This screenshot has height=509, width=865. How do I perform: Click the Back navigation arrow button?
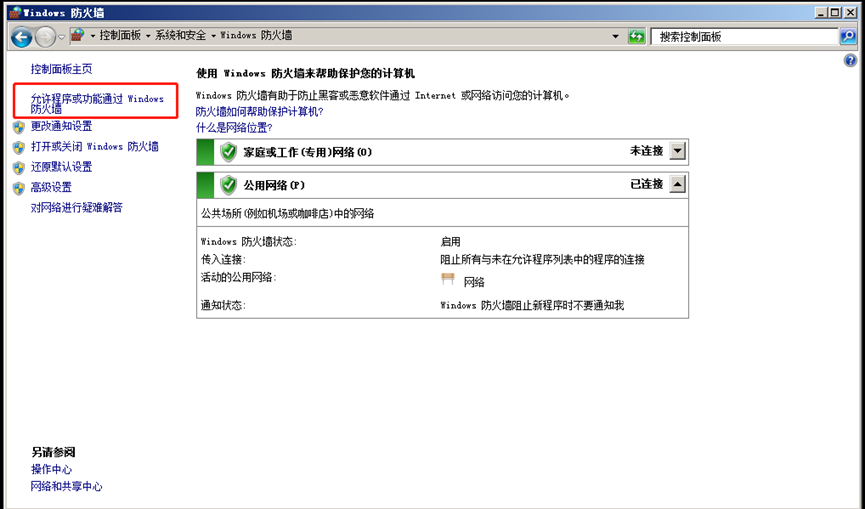pyautogui.click(x=21, y=36)
